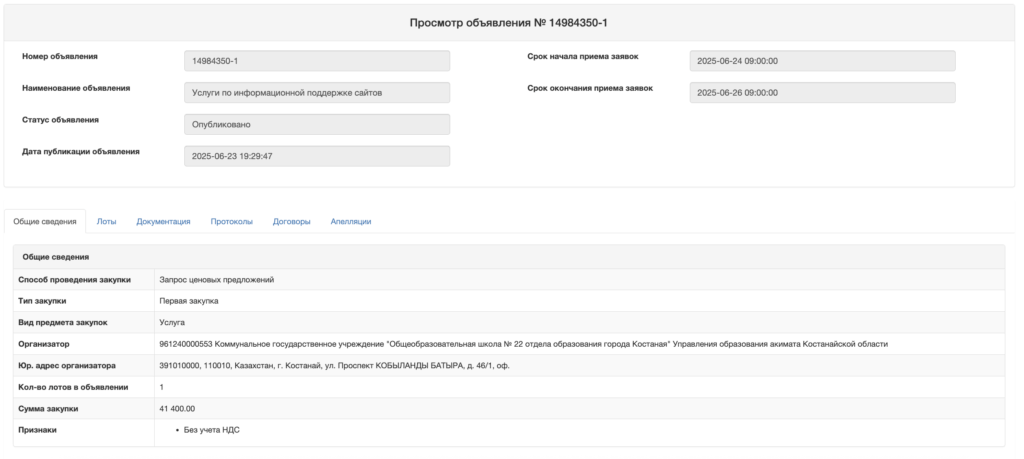Select the Дата публикации объявления field

coord(317,156)
